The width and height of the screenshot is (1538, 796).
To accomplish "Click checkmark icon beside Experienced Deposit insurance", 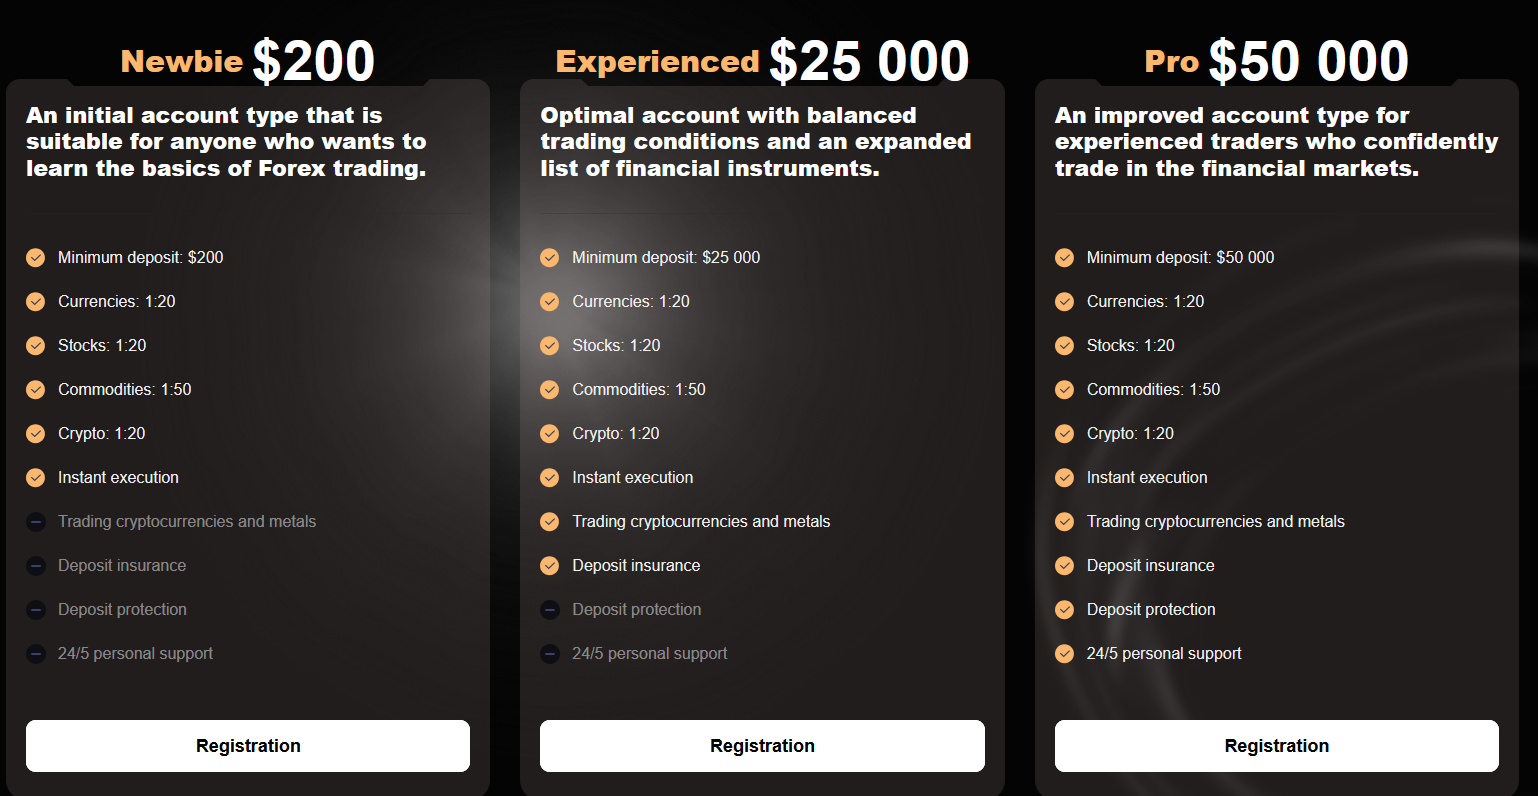I will click(550, 566).
